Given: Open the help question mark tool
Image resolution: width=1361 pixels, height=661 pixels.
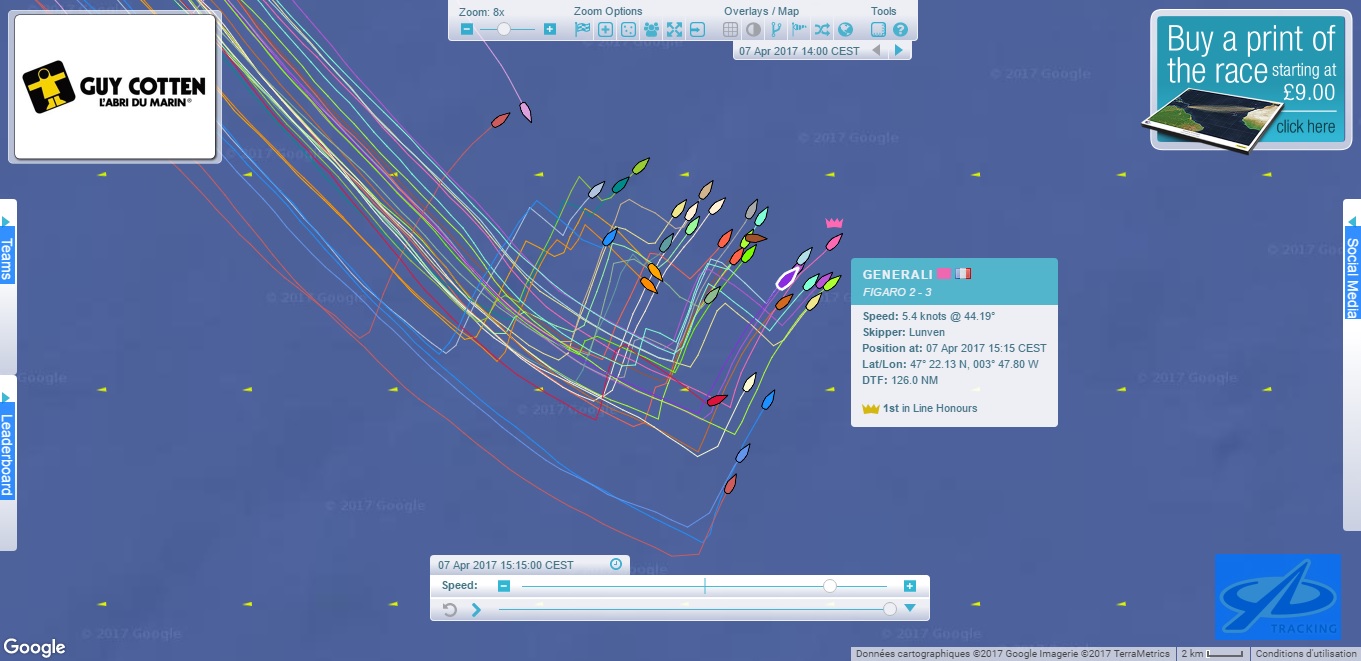Looking at the screenshot, I should (900, 30).
